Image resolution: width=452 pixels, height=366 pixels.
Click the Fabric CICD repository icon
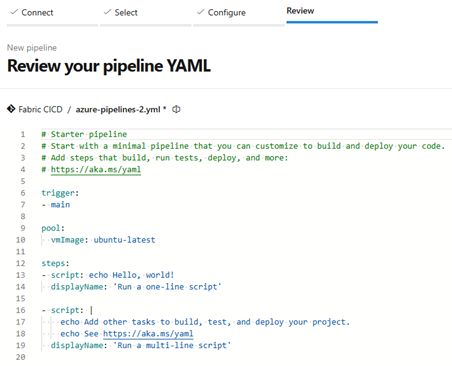(x=11, y=109)
